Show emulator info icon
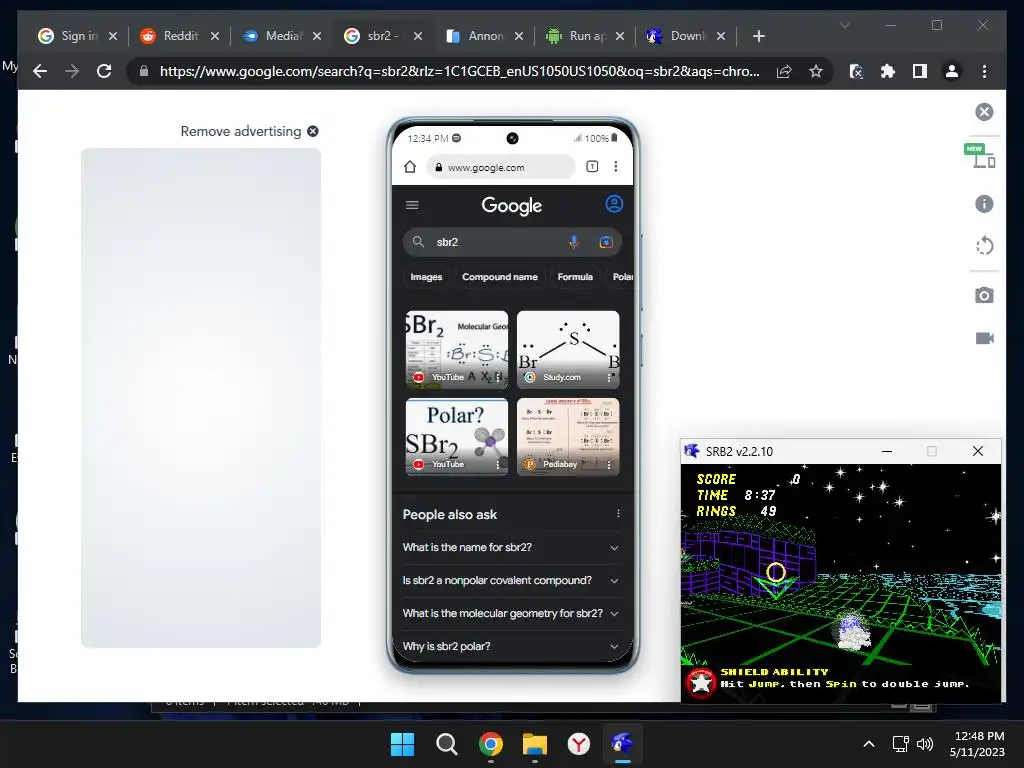The width and height of the screenshot is (1024, 768). tap(984, 204)
